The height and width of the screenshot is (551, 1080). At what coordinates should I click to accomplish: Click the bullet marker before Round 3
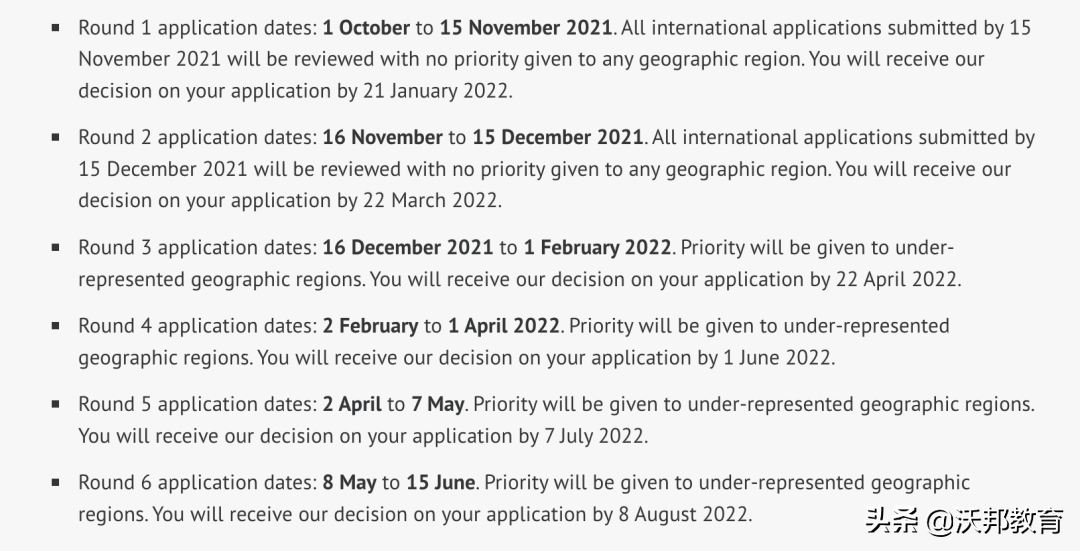point(56,247)
